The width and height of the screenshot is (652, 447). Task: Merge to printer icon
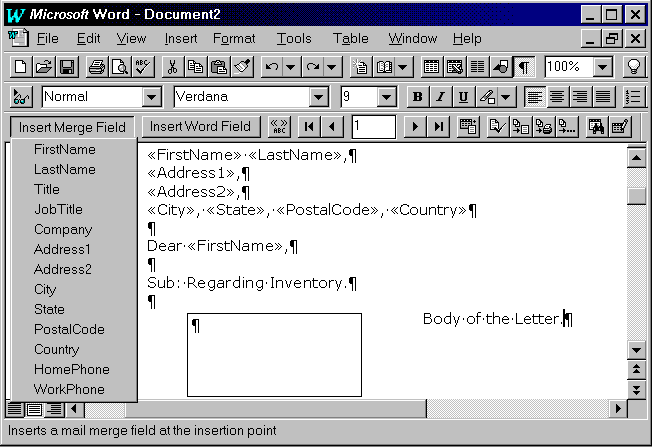click(x=544, y=126)
